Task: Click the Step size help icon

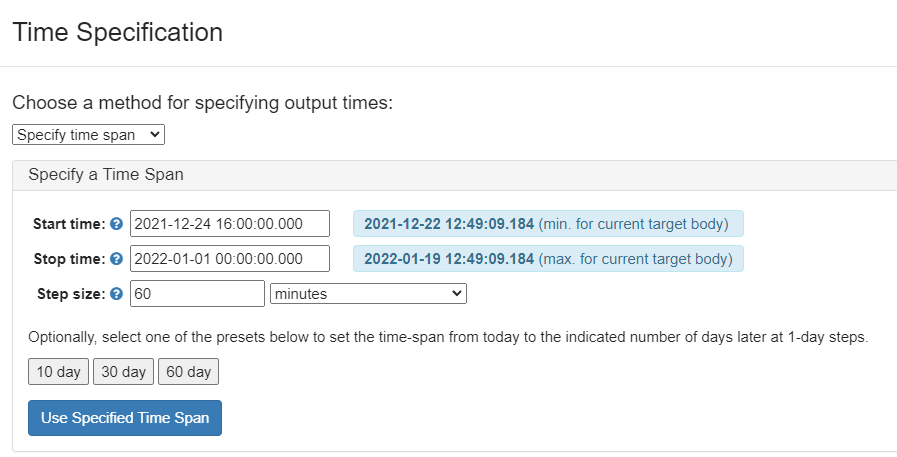Action: tap(116, 294)
